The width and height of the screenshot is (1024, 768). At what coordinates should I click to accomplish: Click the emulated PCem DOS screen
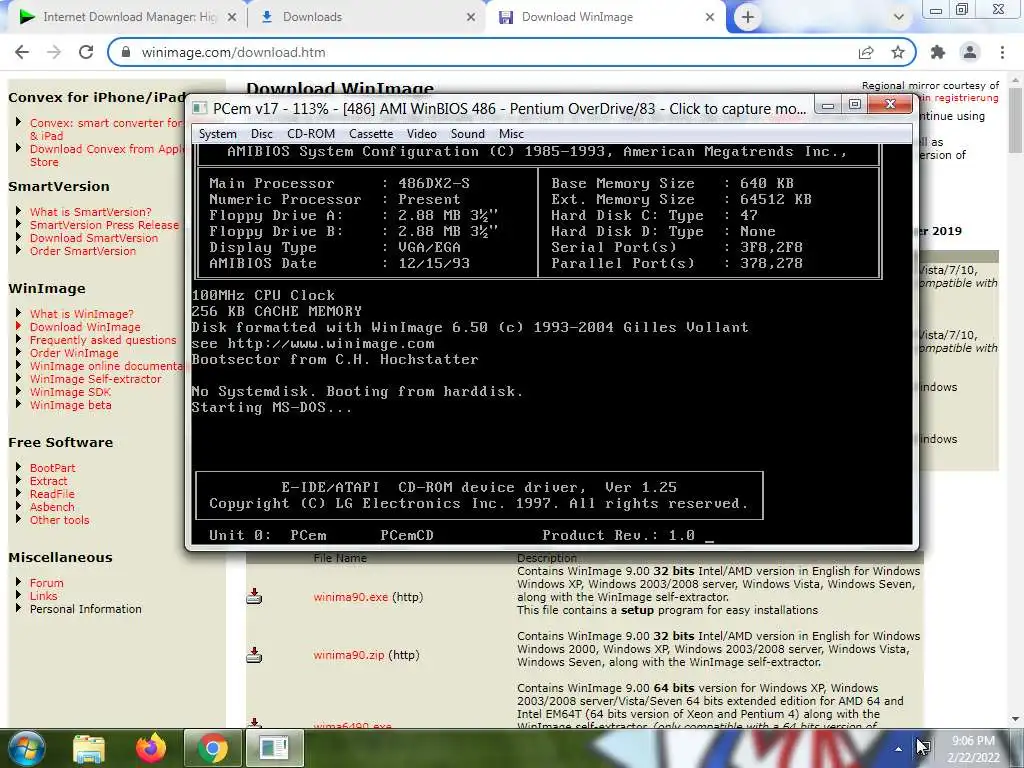click(x=552, y=344)
